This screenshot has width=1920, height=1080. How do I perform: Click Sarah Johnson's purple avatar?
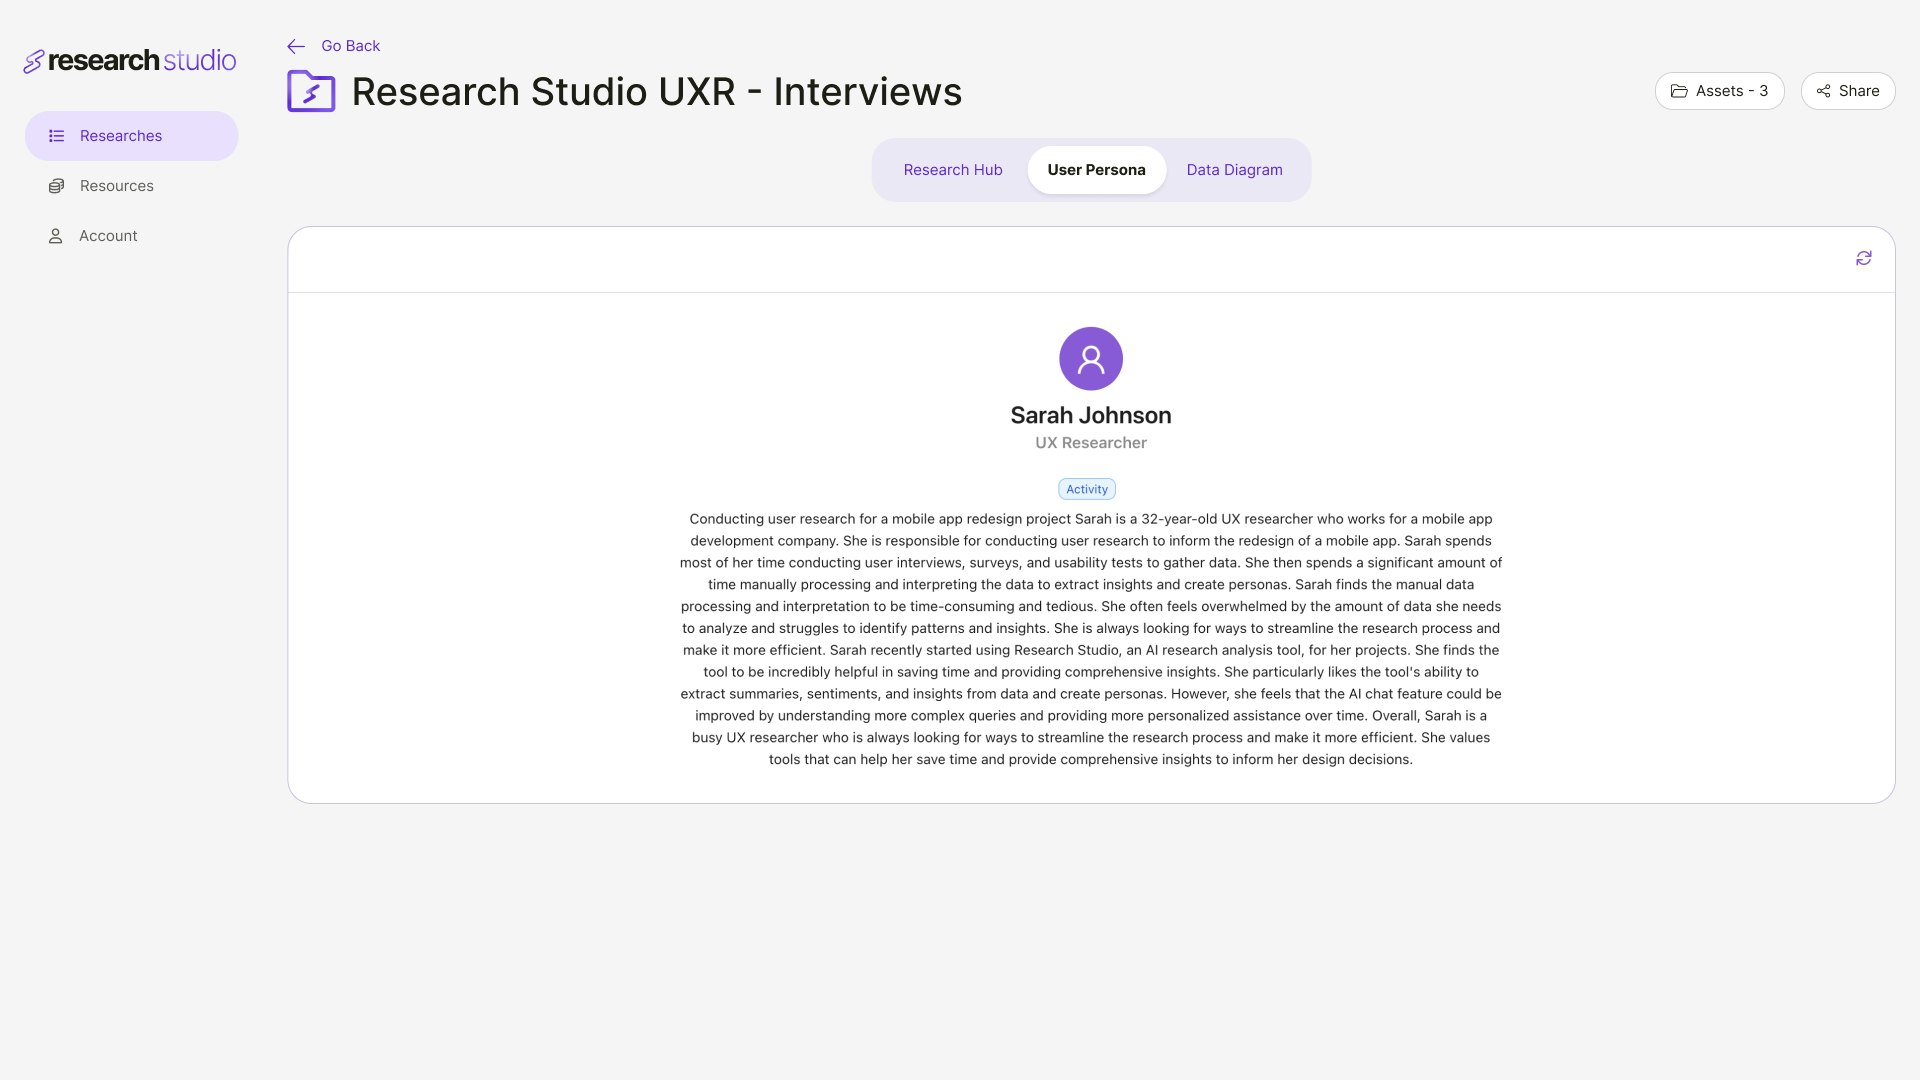[1091, 359]
